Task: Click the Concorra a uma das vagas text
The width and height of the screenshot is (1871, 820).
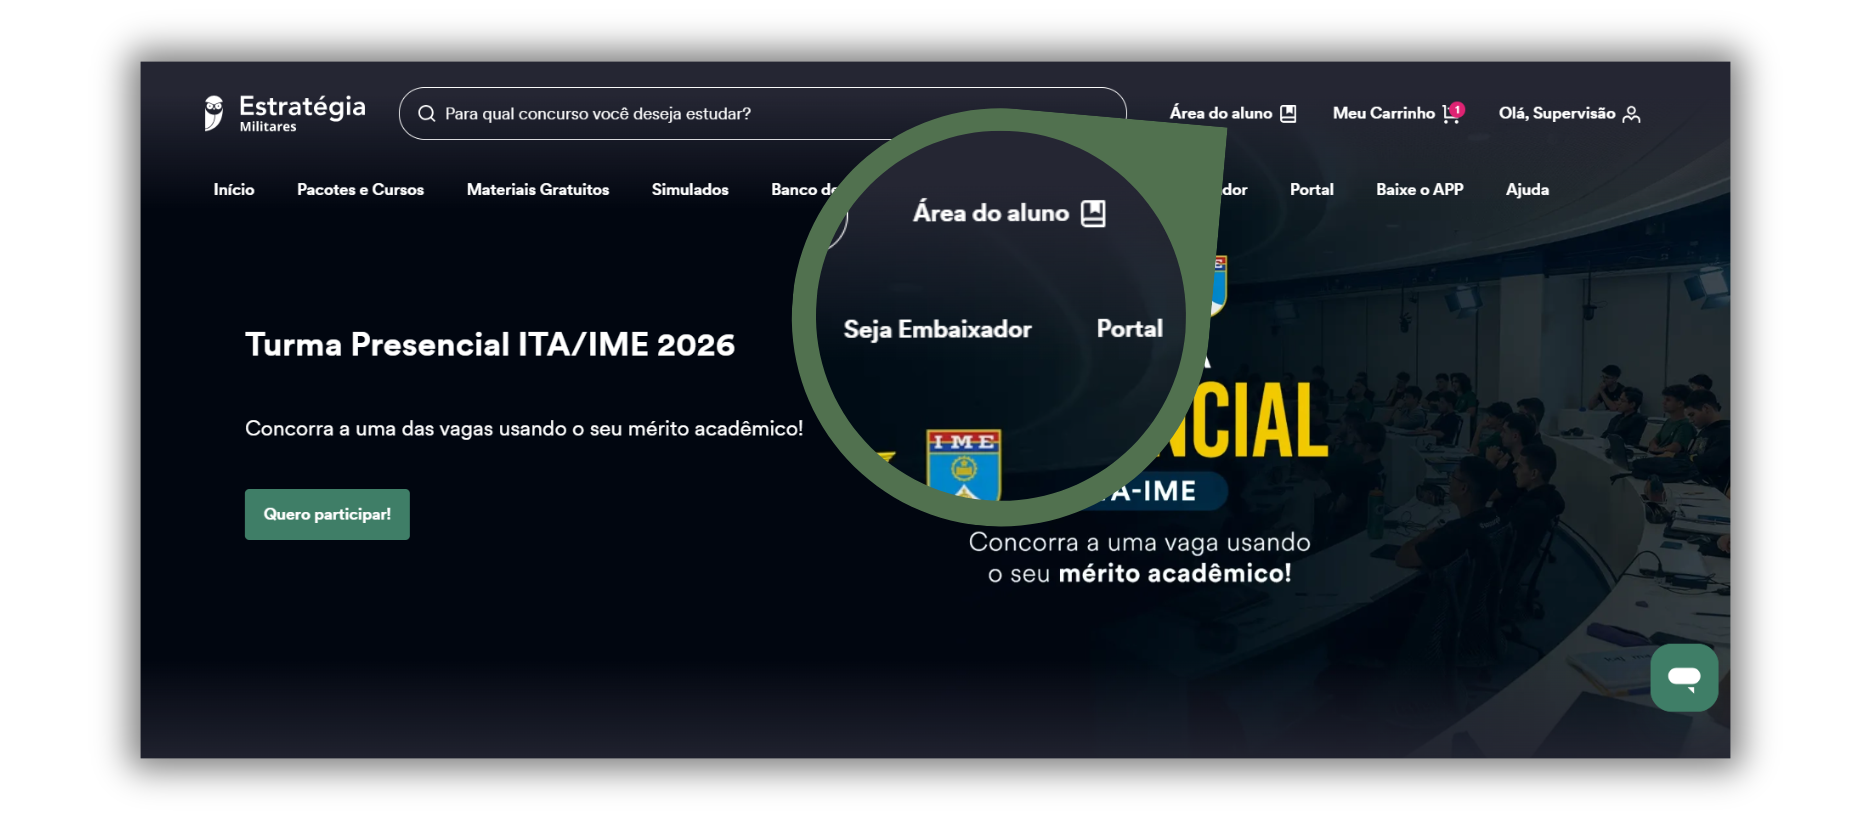Action: tap(524, 429)
